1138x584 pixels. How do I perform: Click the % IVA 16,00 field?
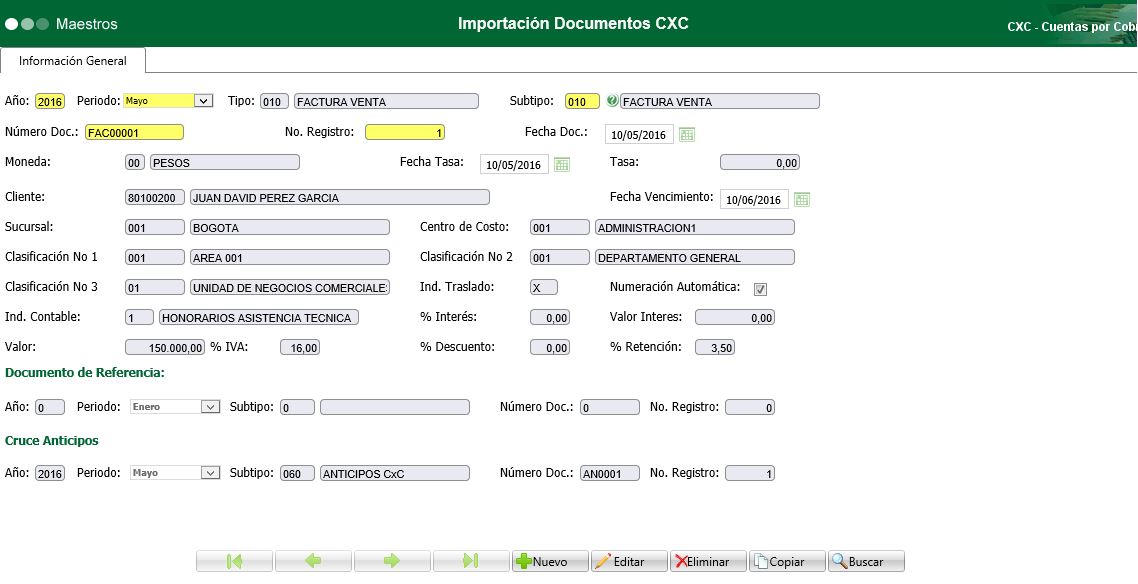click(300, 347)
